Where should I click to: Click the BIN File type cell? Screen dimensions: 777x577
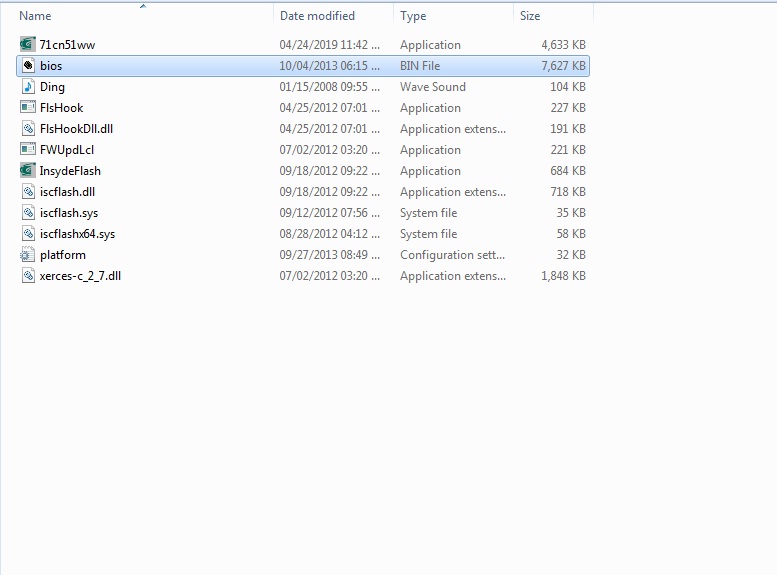click(420, 66)
